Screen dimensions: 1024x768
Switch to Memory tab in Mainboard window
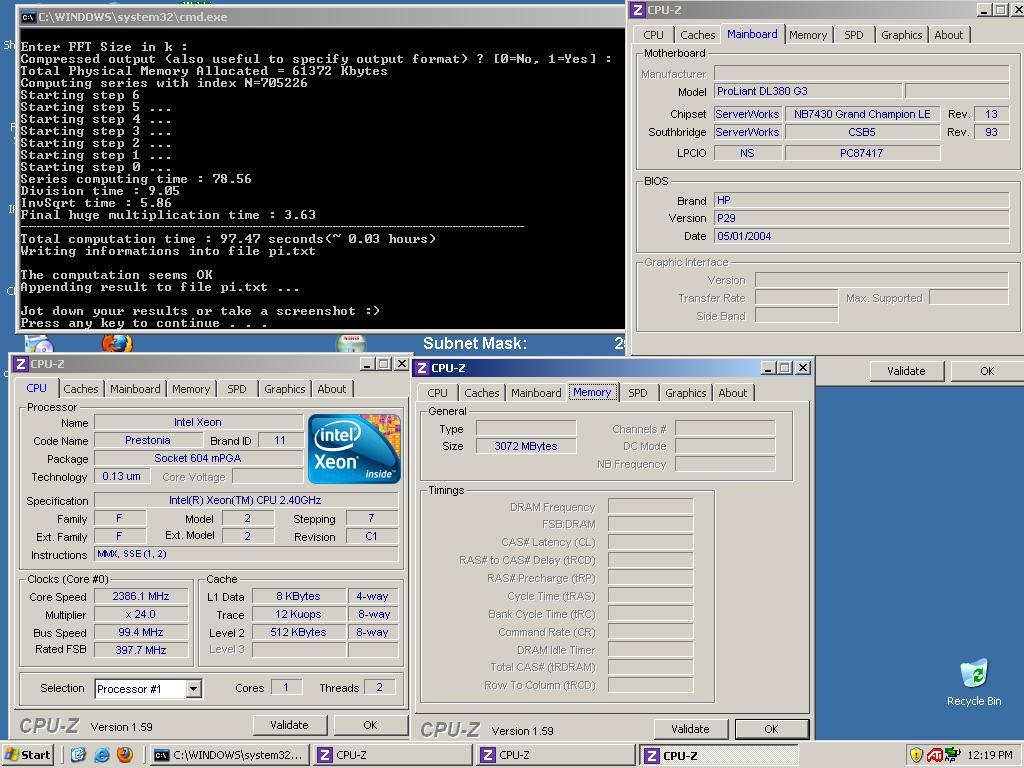coord(808,35)
